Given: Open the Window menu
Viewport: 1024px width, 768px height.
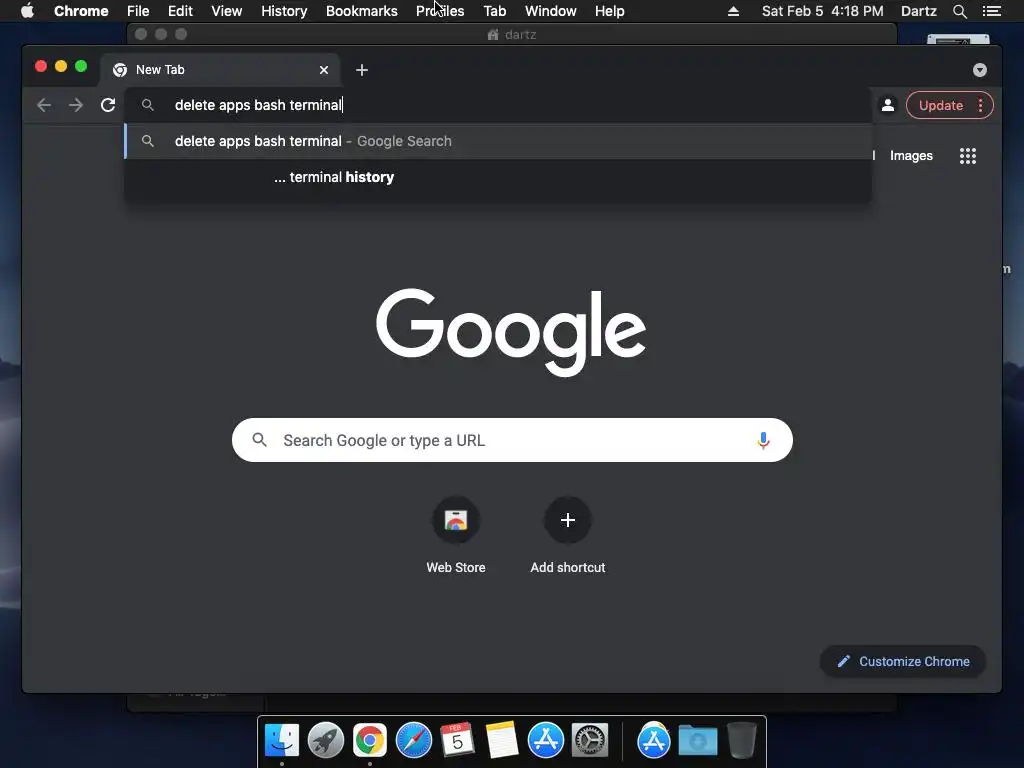Looking at the screenshot, I should coord(551,11).
